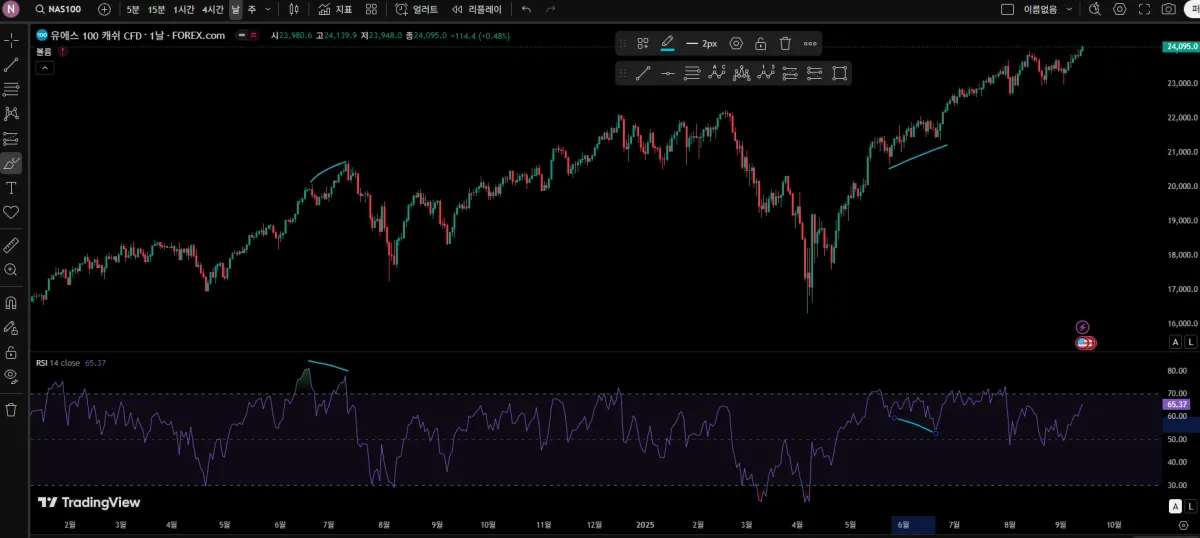Screen dimensions: 1200x538
Task: Switch to 1시간 timeframe
Action: tap(184, 9)
